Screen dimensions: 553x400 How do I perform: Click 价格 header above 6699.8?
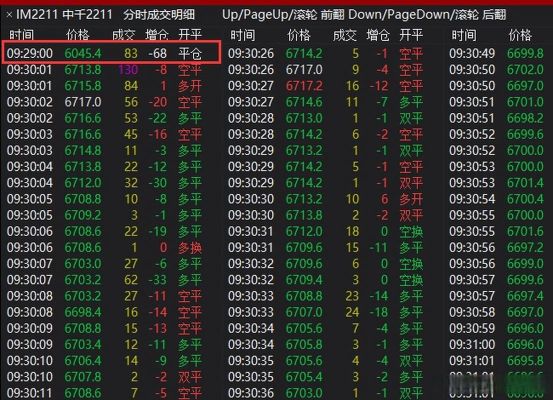(520, 35)
